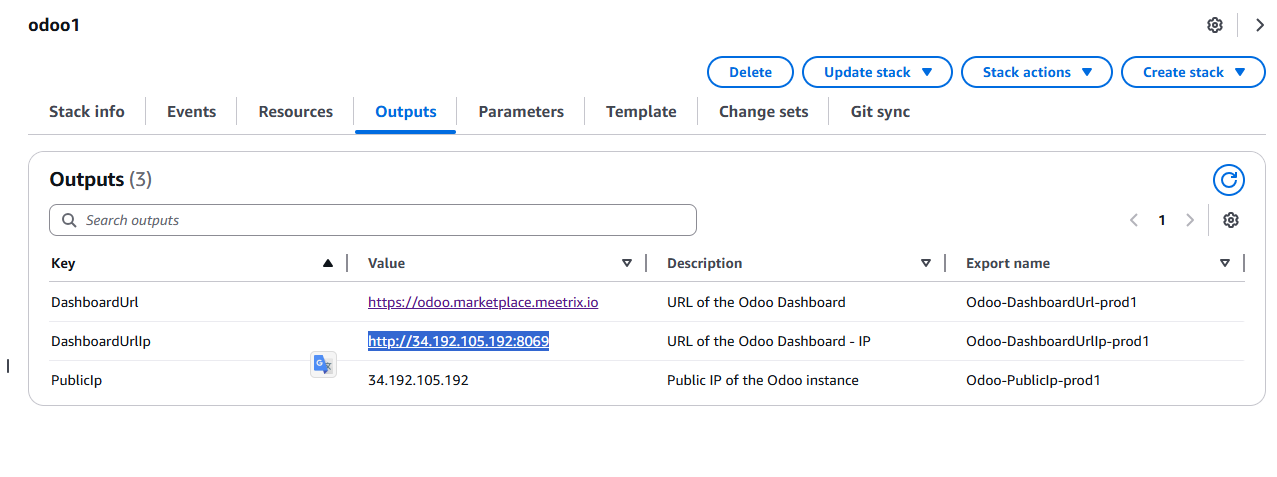Sort by Export name column arrow

tap(1225, 263)
